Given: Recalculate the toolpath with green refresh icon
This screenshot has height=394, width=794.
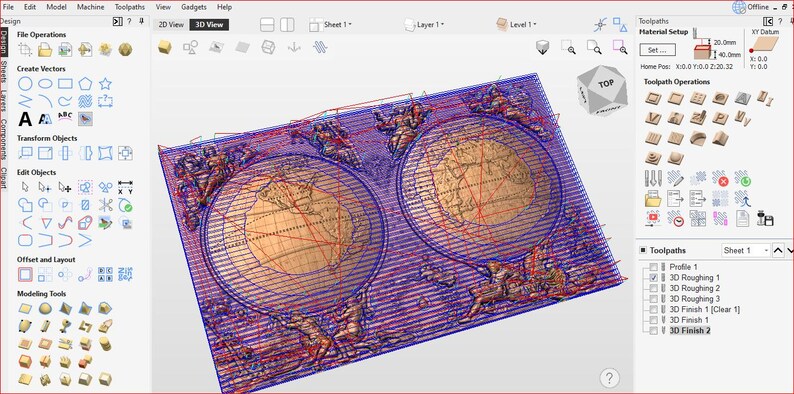Looking at the screenshot, I should tap(742, 178).
